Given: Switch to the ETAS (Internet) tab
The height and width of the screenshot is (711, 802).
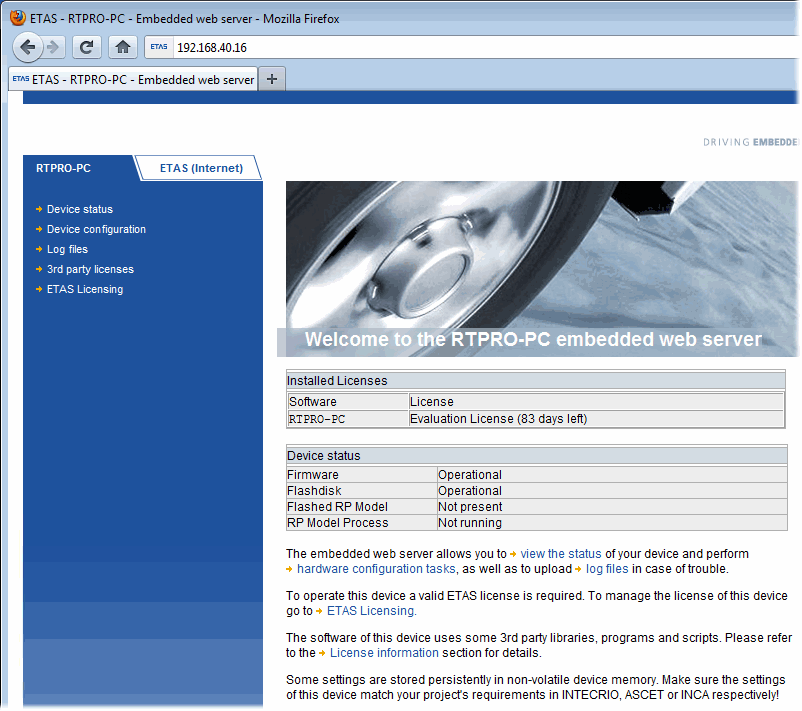Looking at the screenshot, I should tap(201, 168).
